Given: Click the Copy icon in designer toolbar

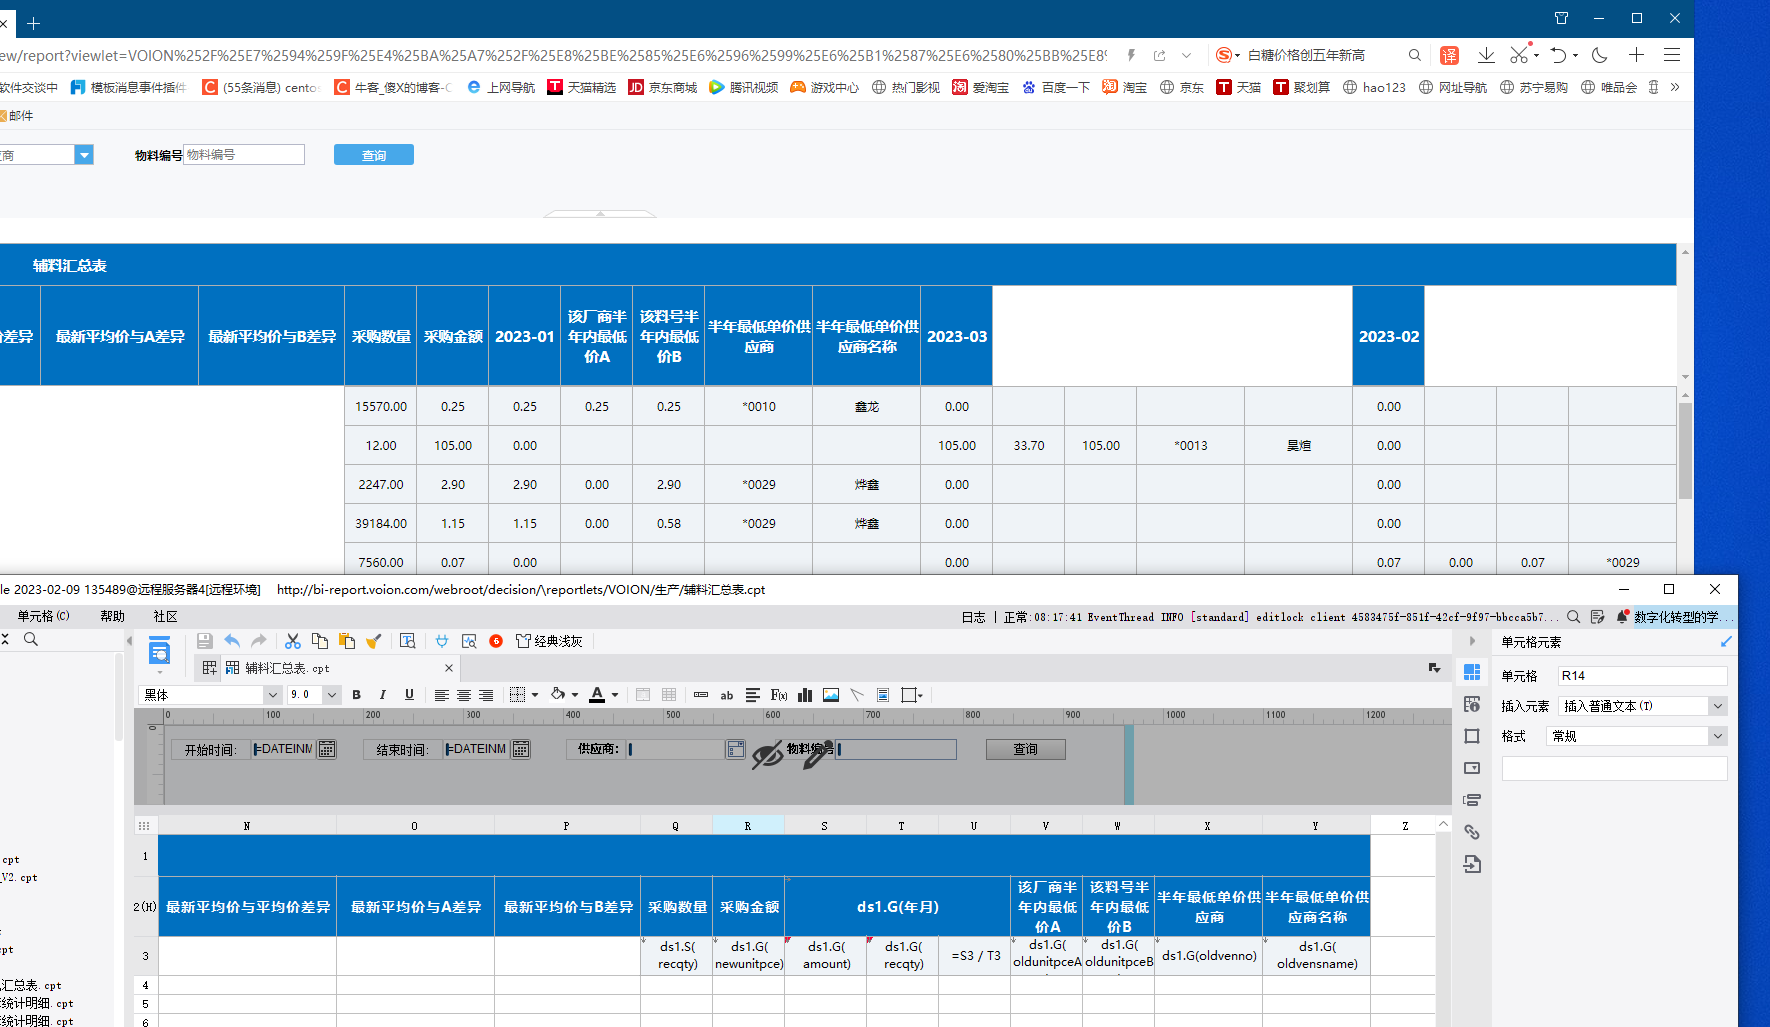Looking at the screenshot, I should pyautogui.click(x=320, y=641).
